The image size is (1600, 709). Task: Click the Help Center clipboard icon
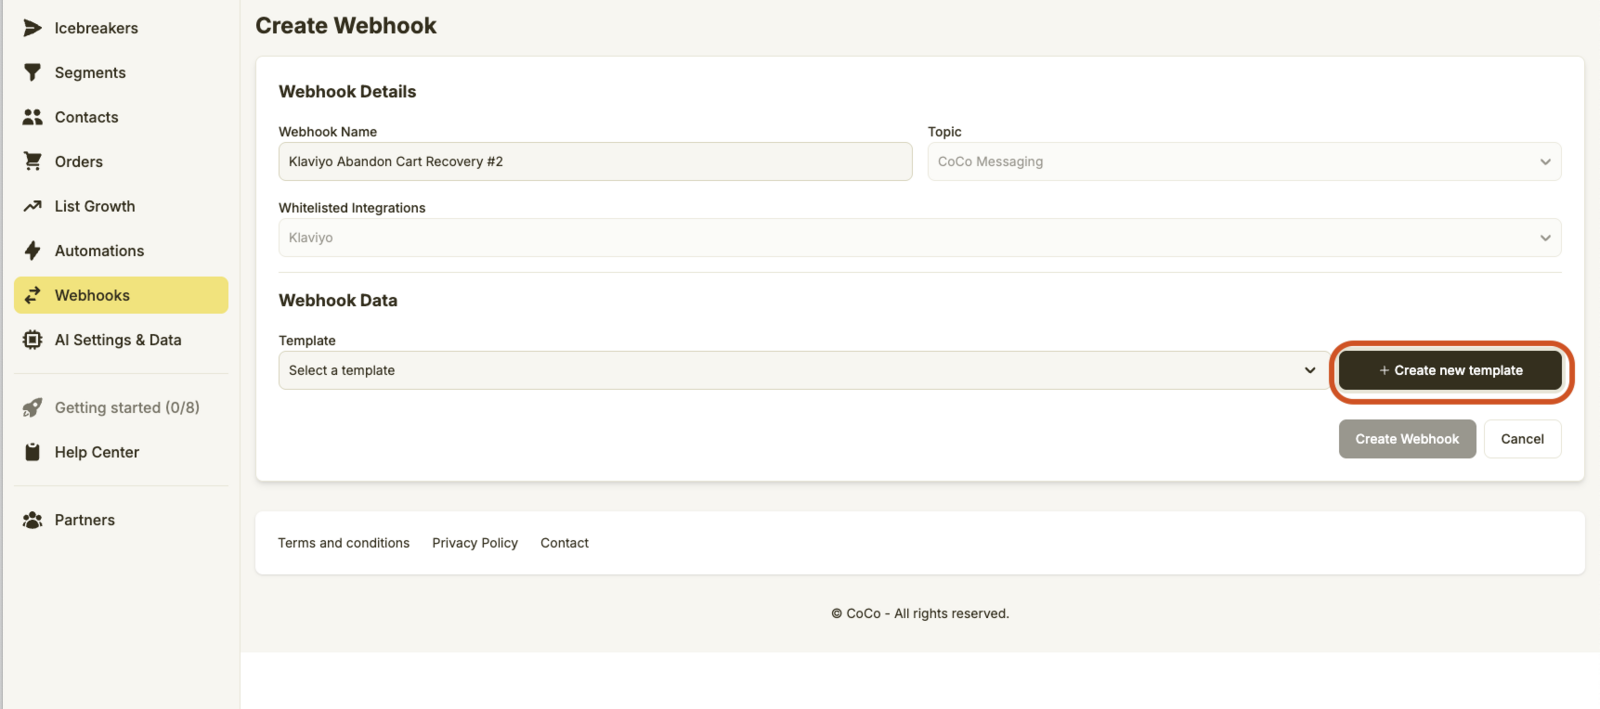coord(33,452)
